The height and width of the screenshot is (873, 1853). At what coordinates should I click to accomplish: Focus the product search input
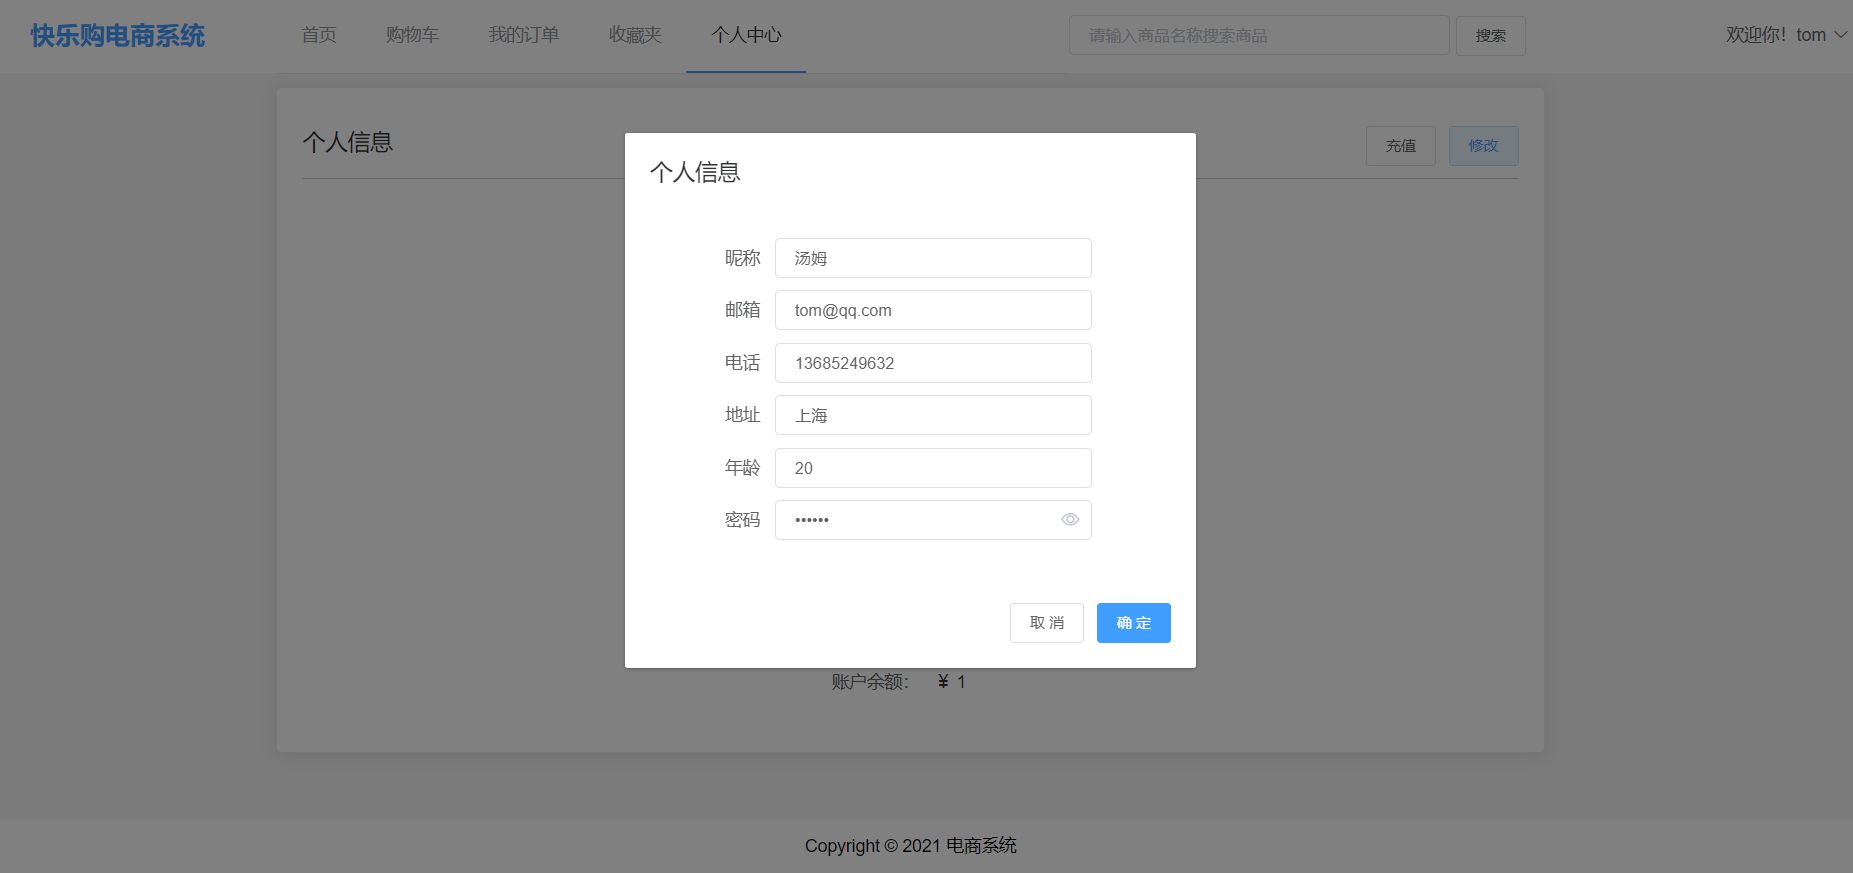pyautogui.click(x=1259, y=35)
